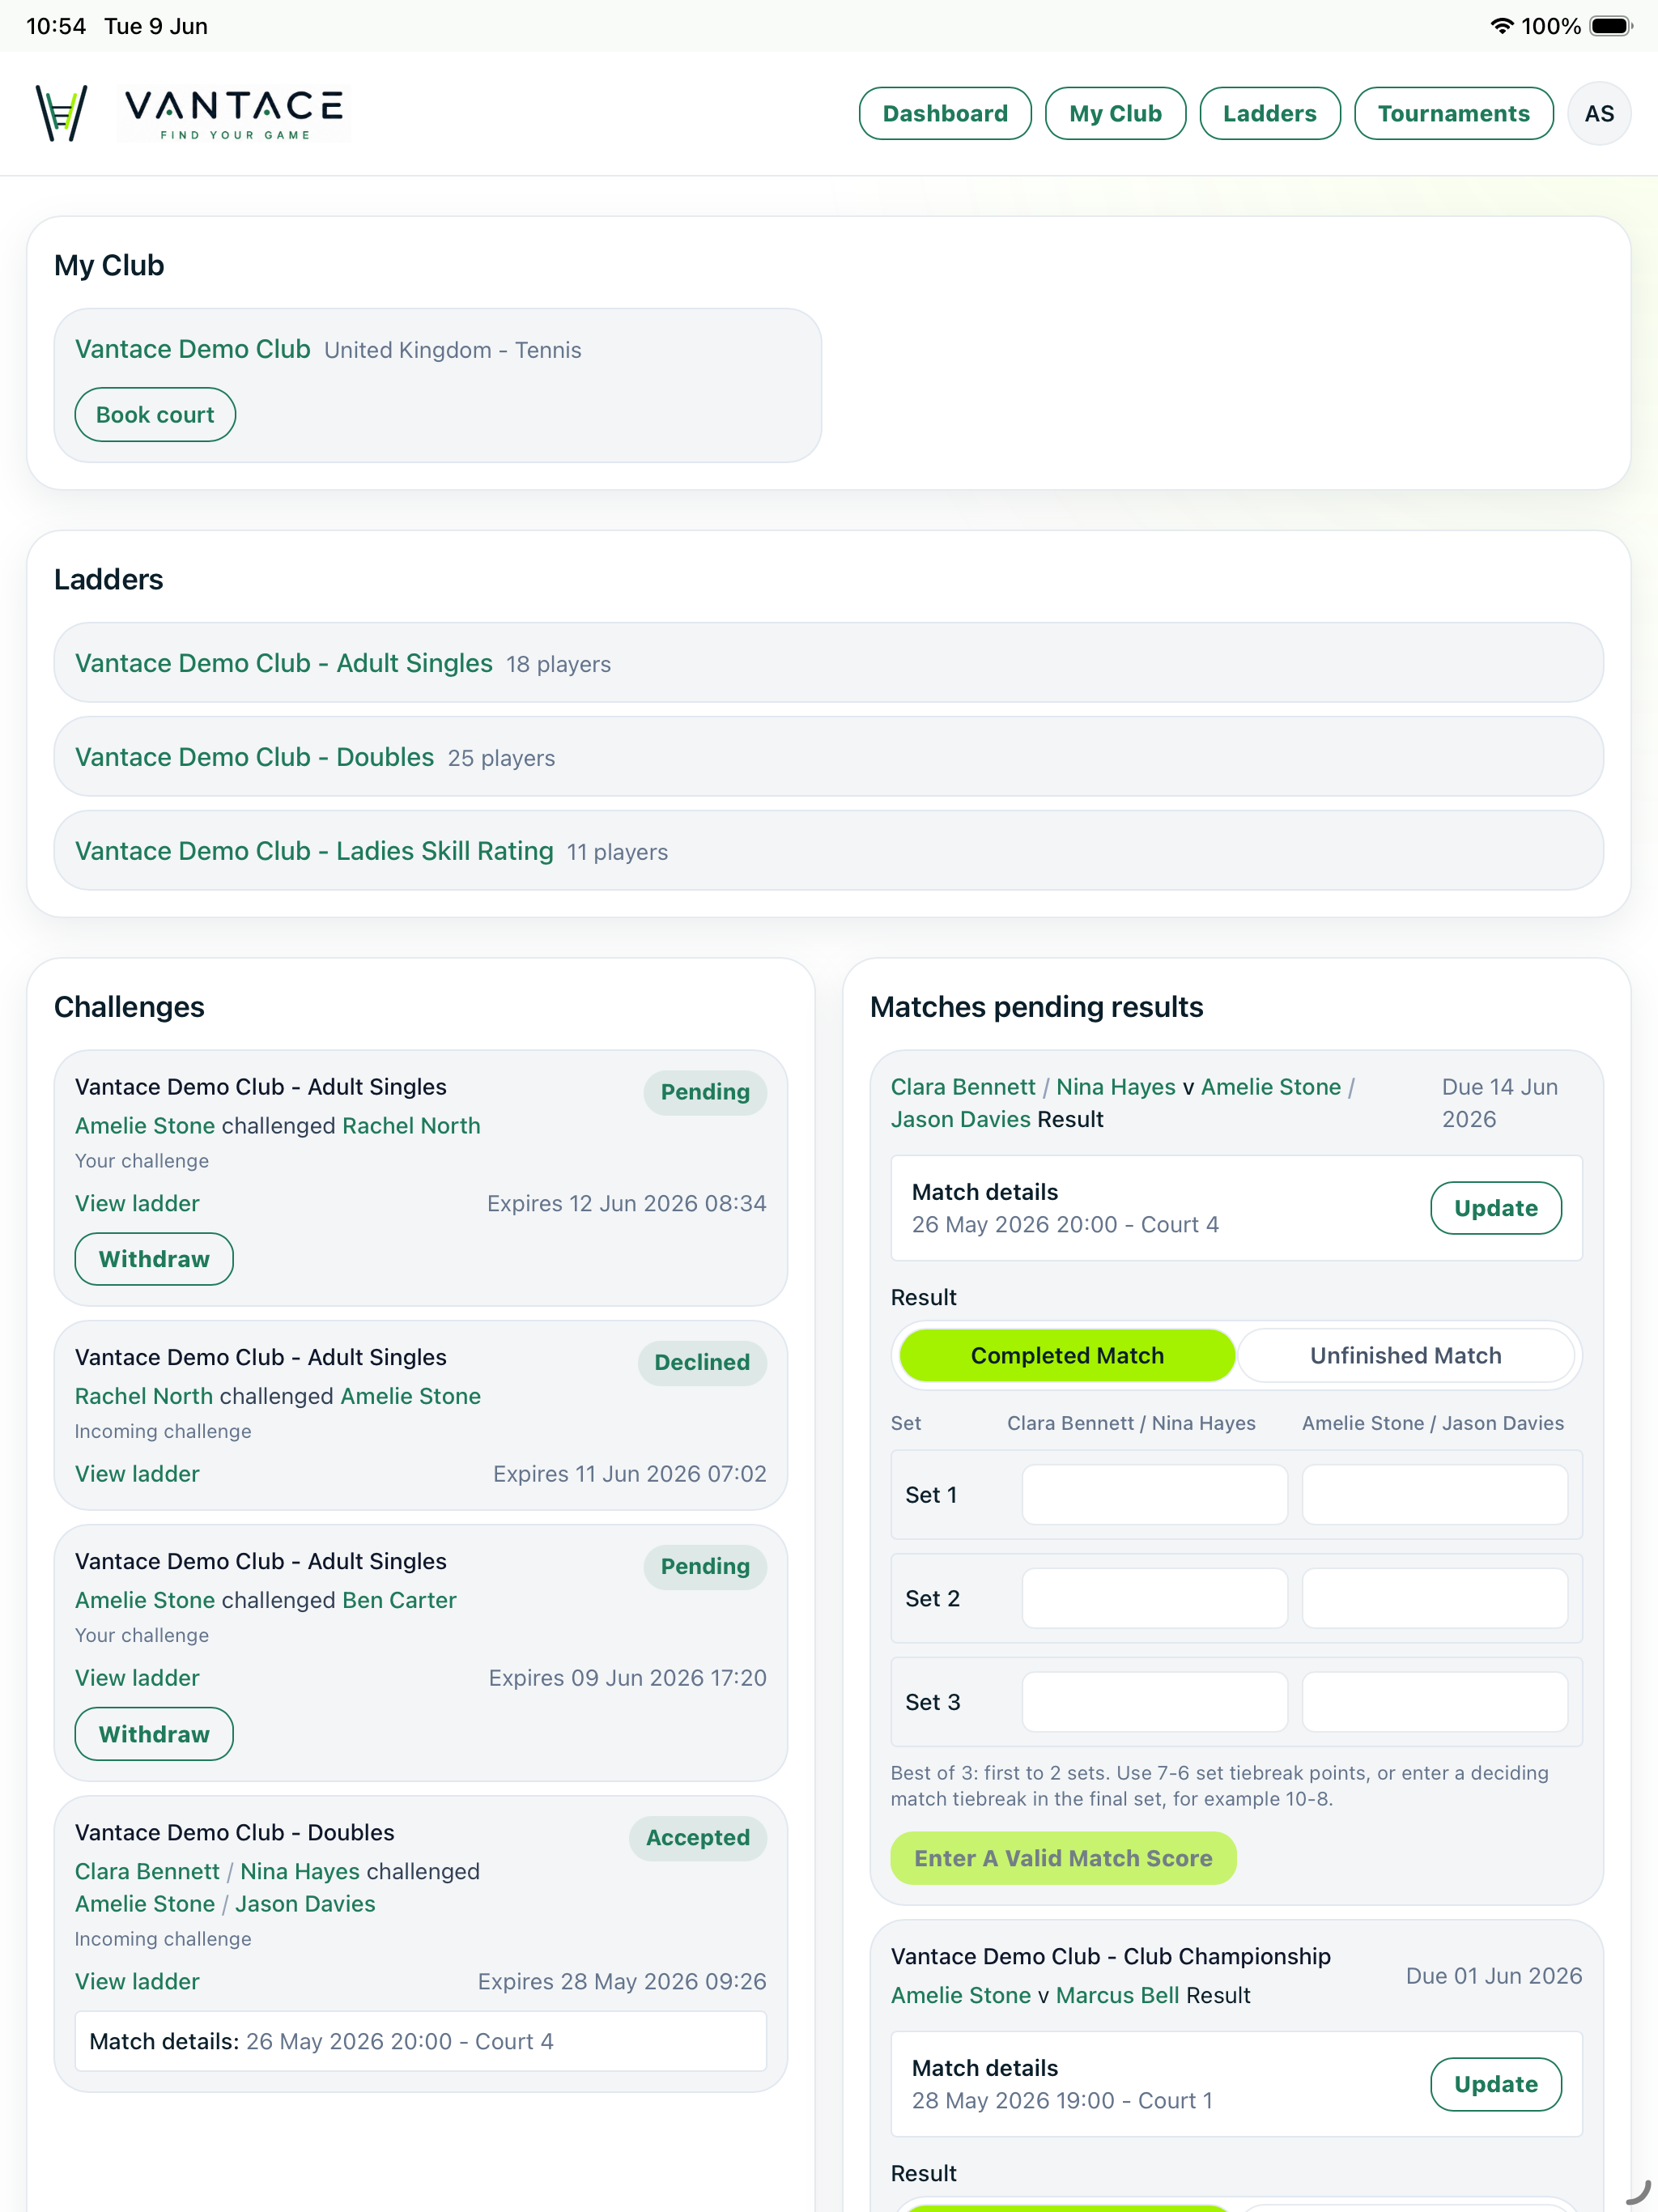This screenshot has width=1658, height=2212.
Task: Open Jason Davies's link in the Doubles challenge
Action: point(305,1904)
